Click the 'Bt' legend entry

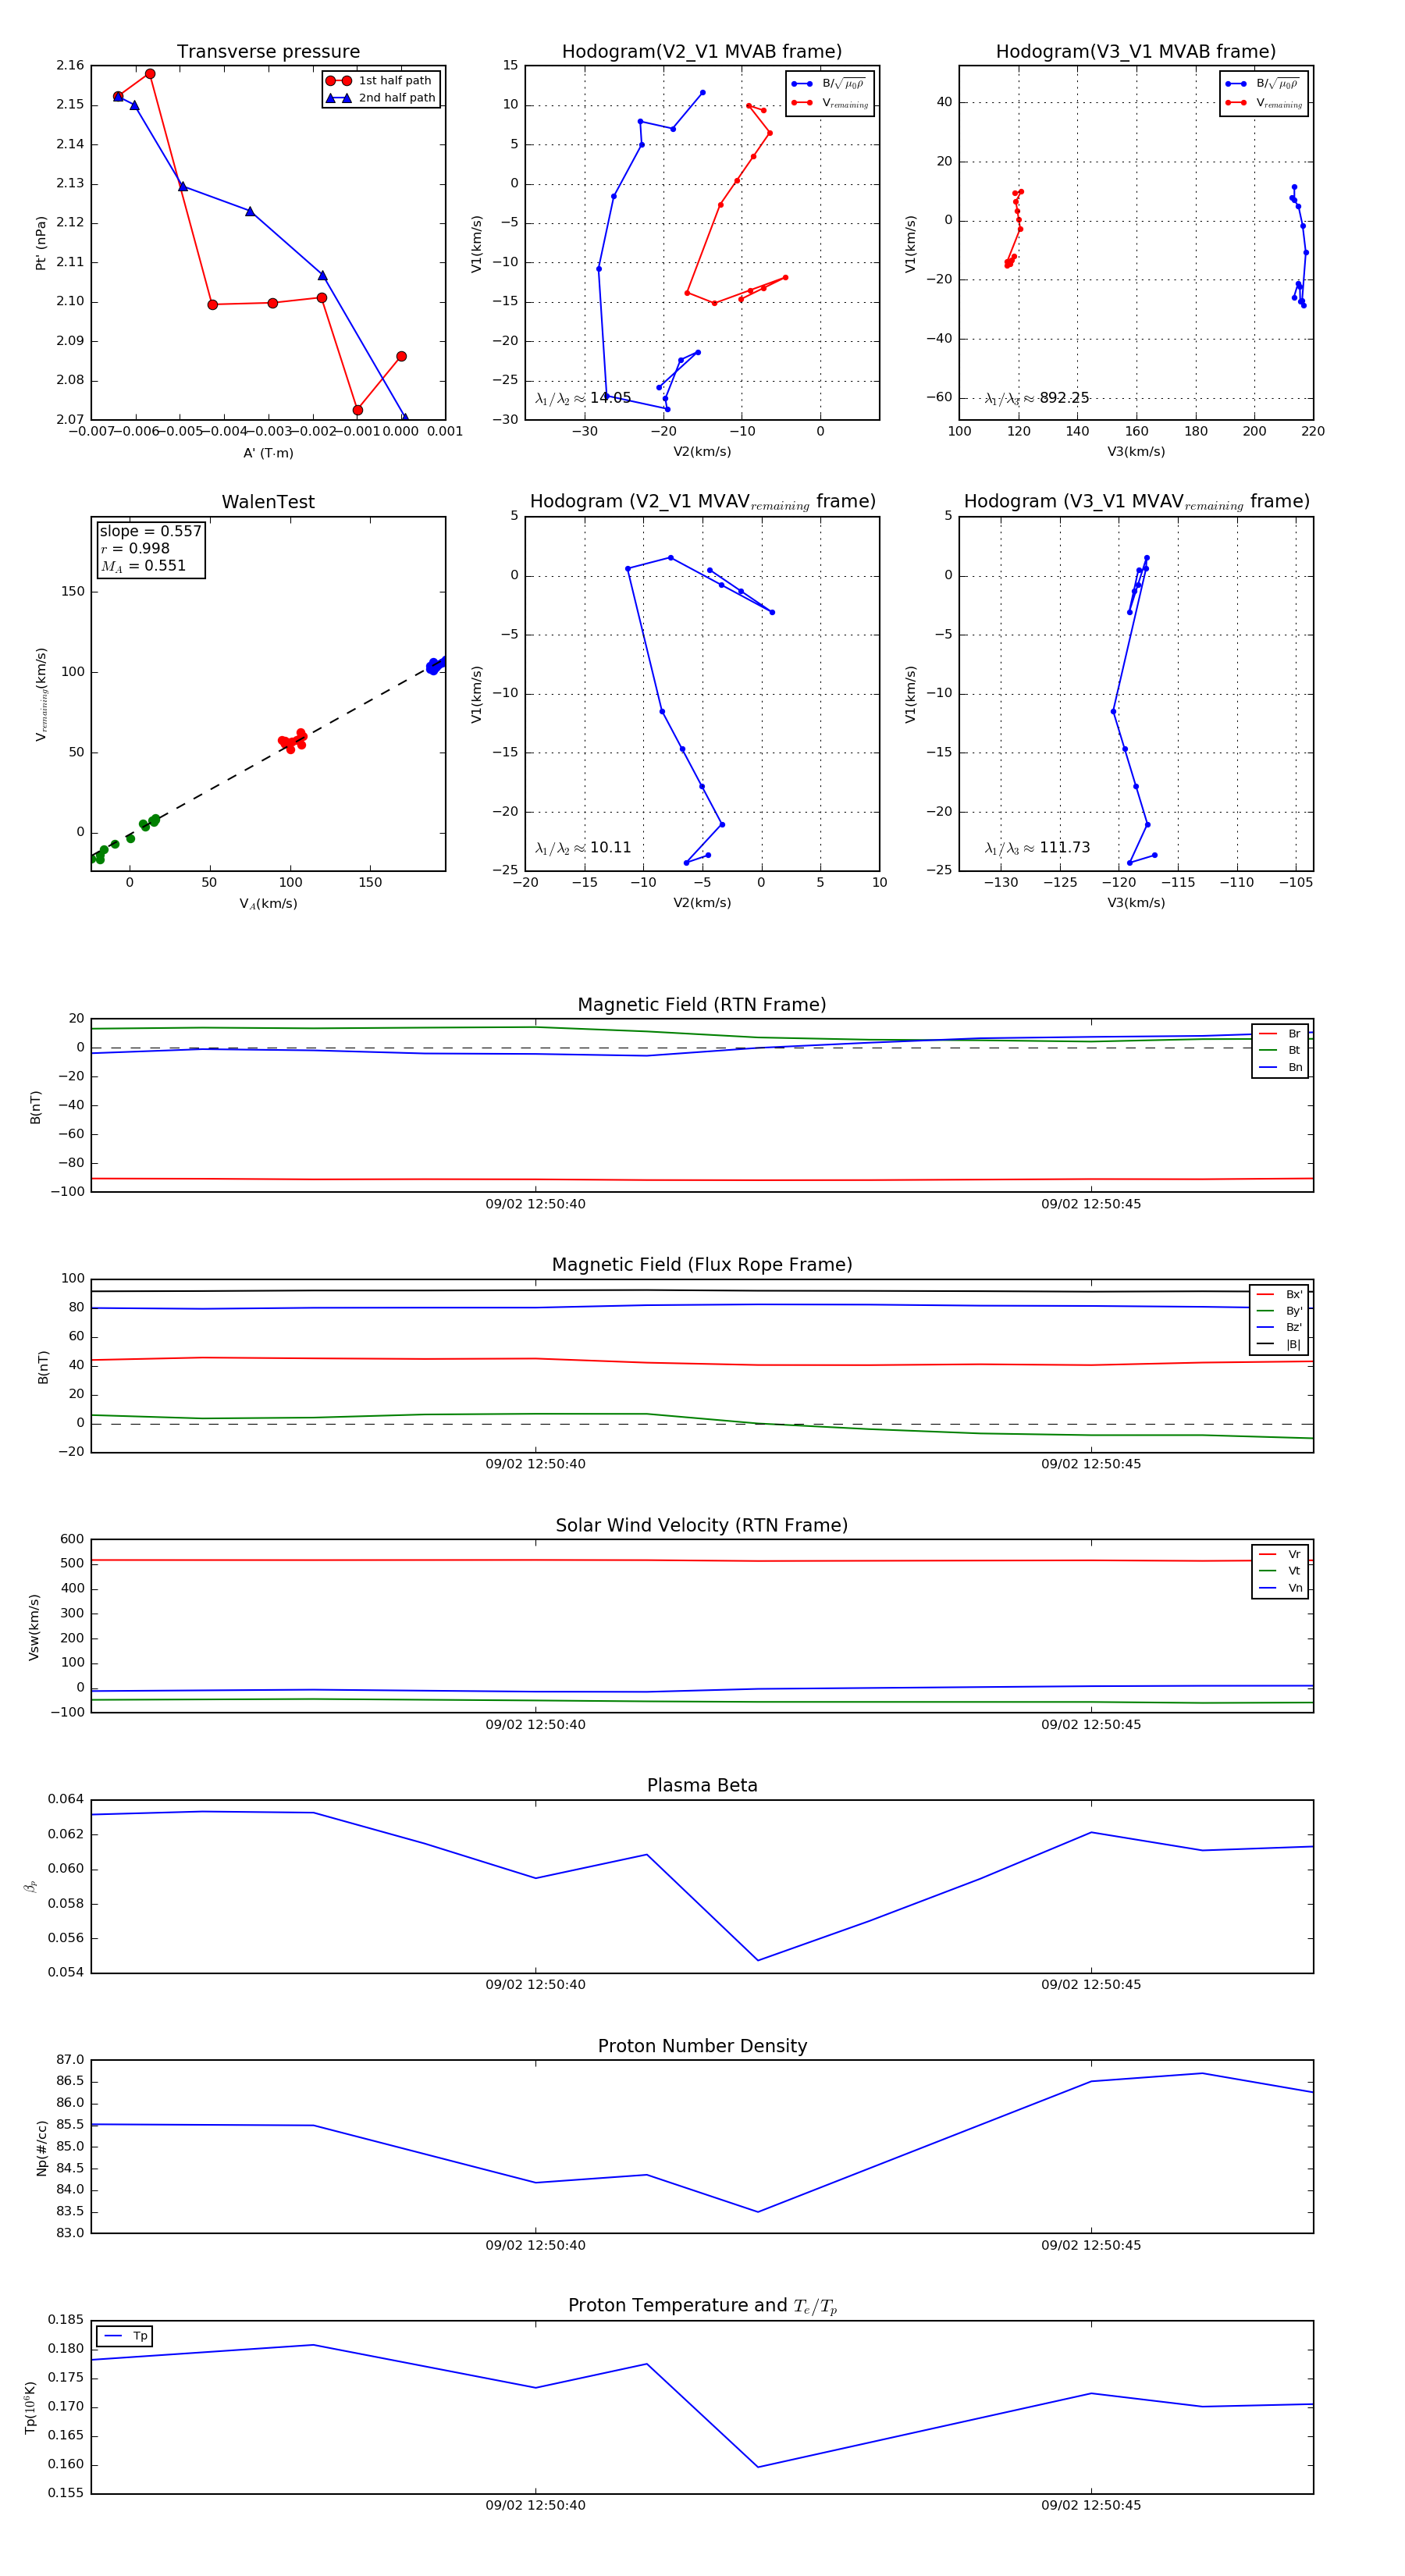click(x=1280, y=1051)
